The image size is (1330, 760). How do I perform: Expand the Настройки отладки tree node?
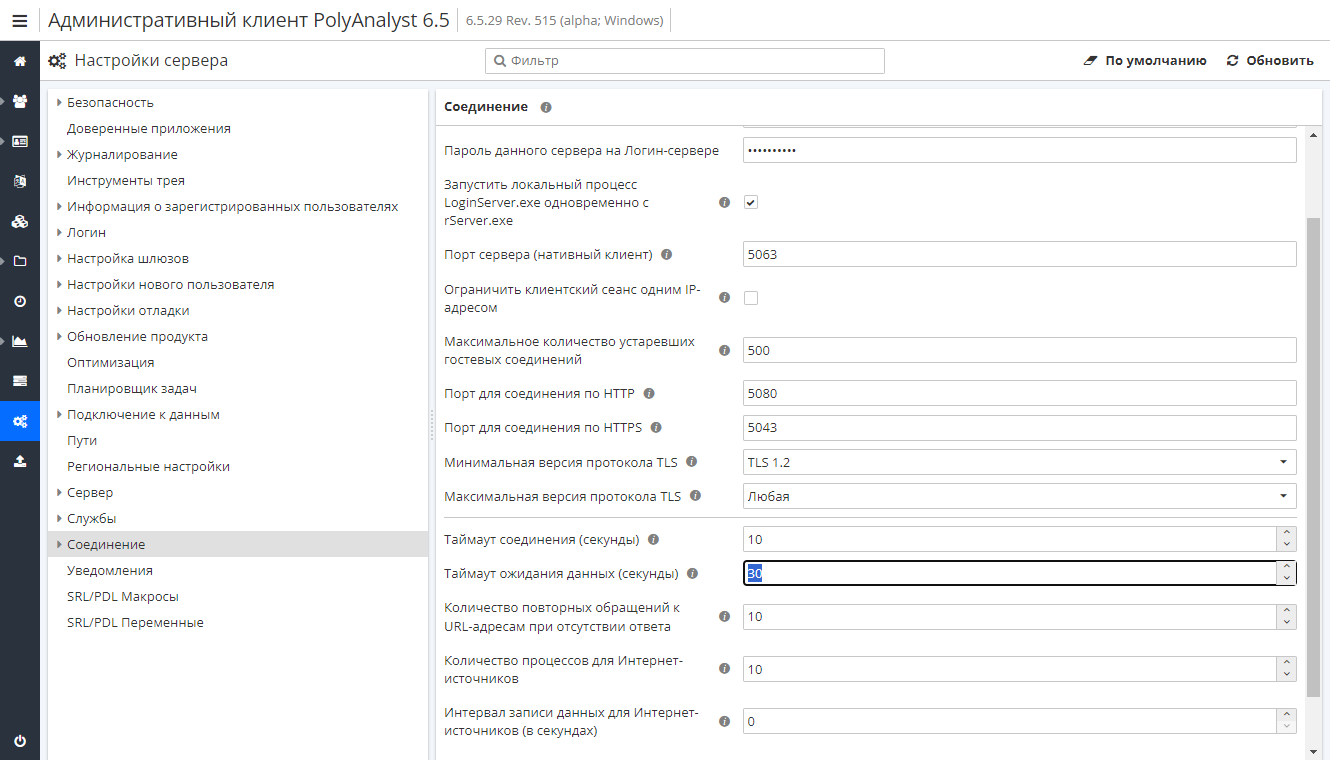(59, 310)
